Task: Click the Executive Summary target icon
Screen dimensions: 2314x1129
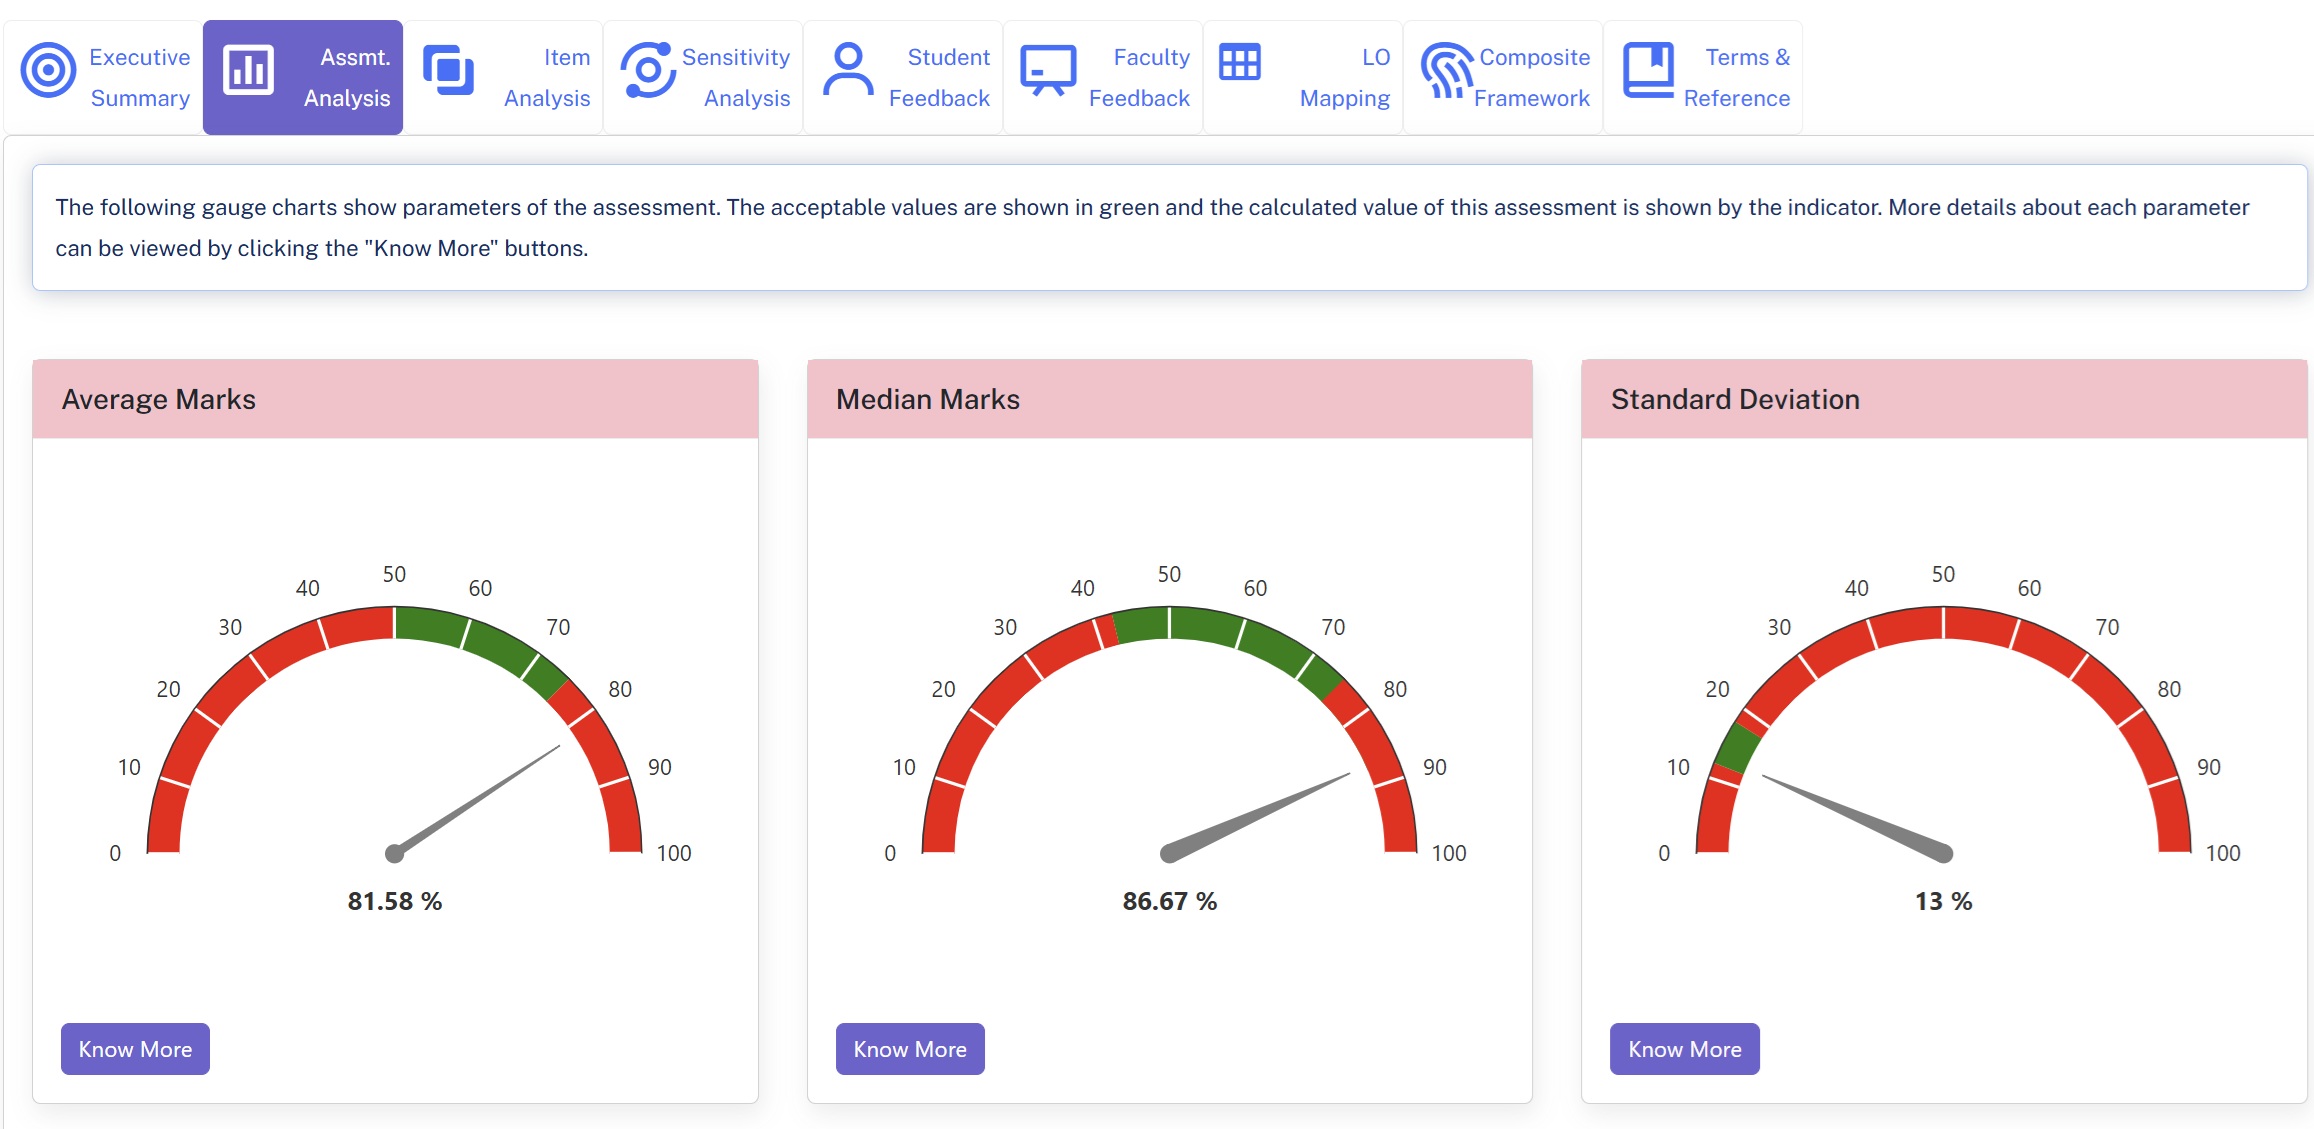Action: [48, 70]
